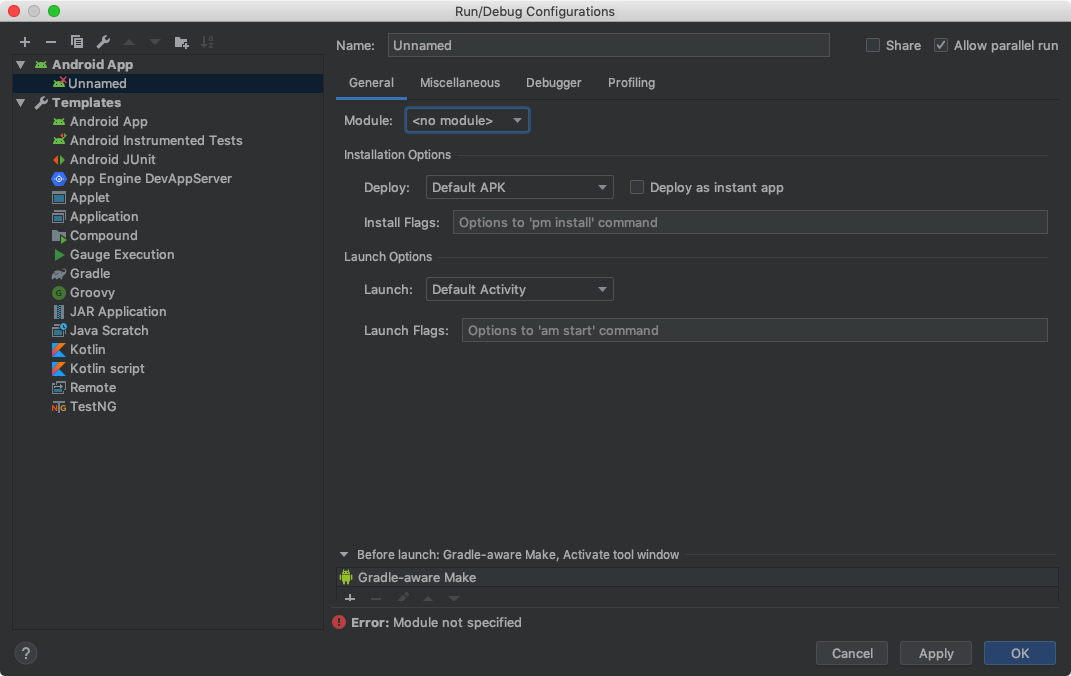Add a new run configuration
Screen dimensions: 1071x676
24,42
